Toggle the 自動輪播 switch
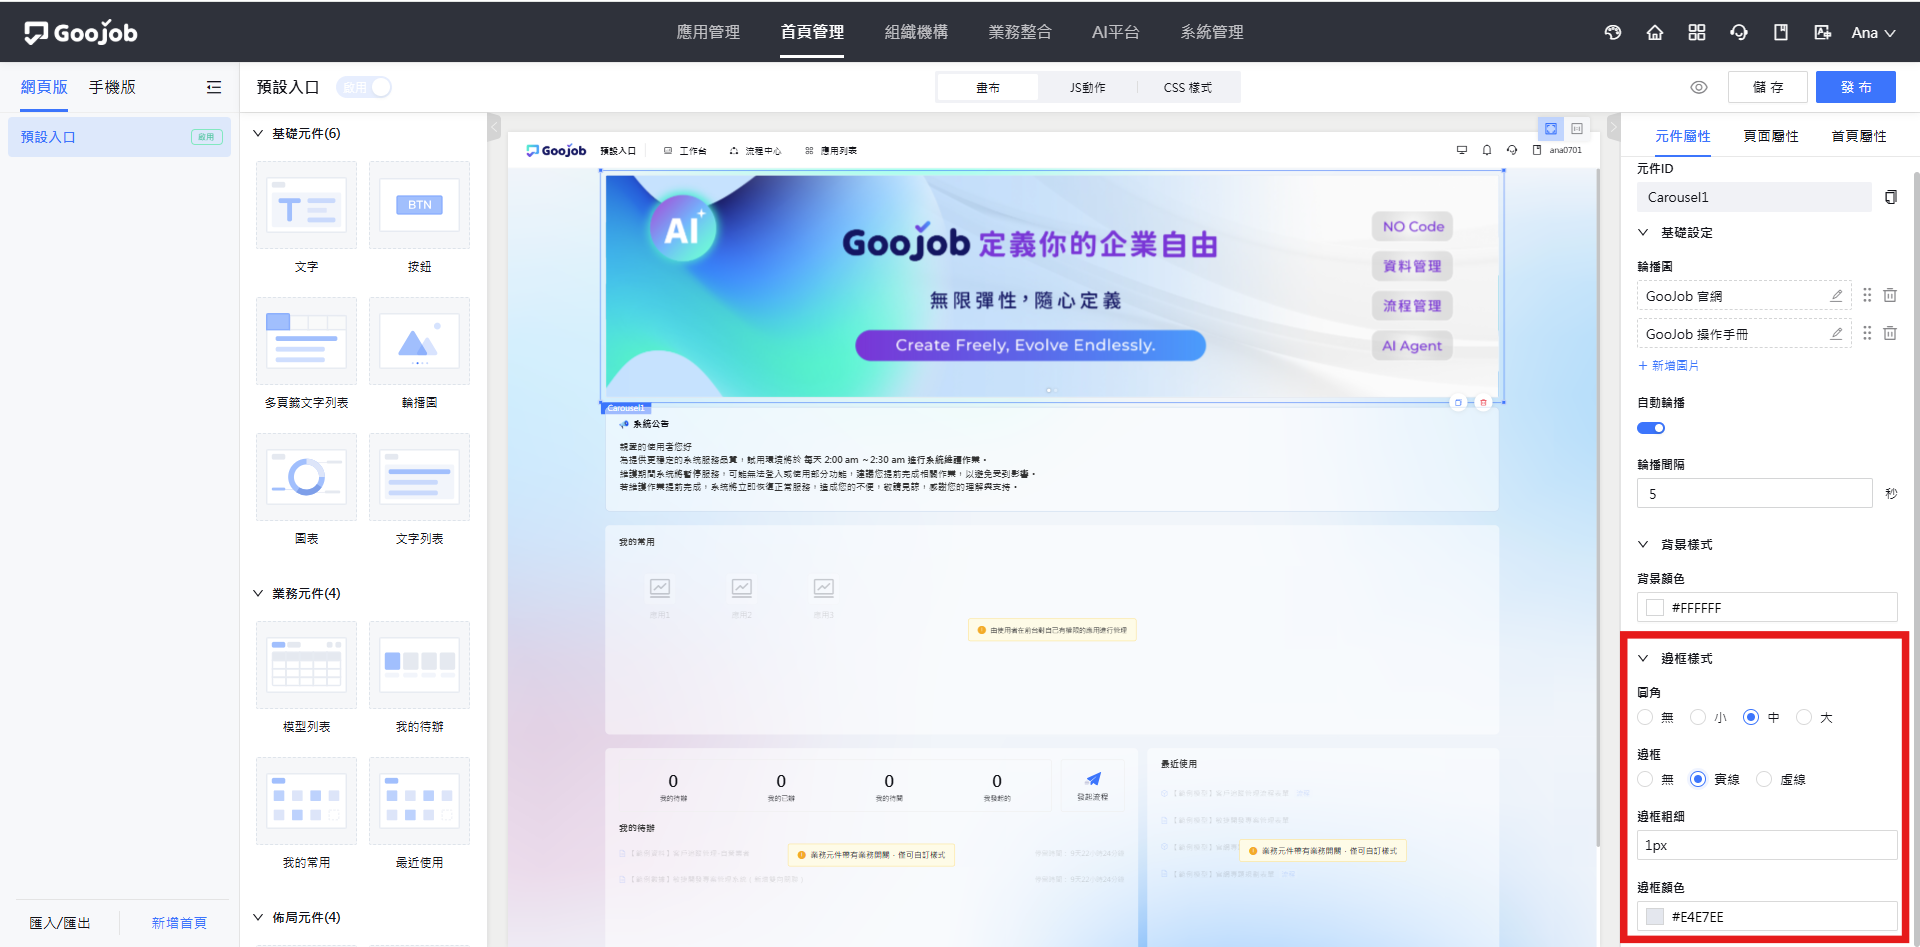1920x947 pixels. click(x=1651, y=428)
